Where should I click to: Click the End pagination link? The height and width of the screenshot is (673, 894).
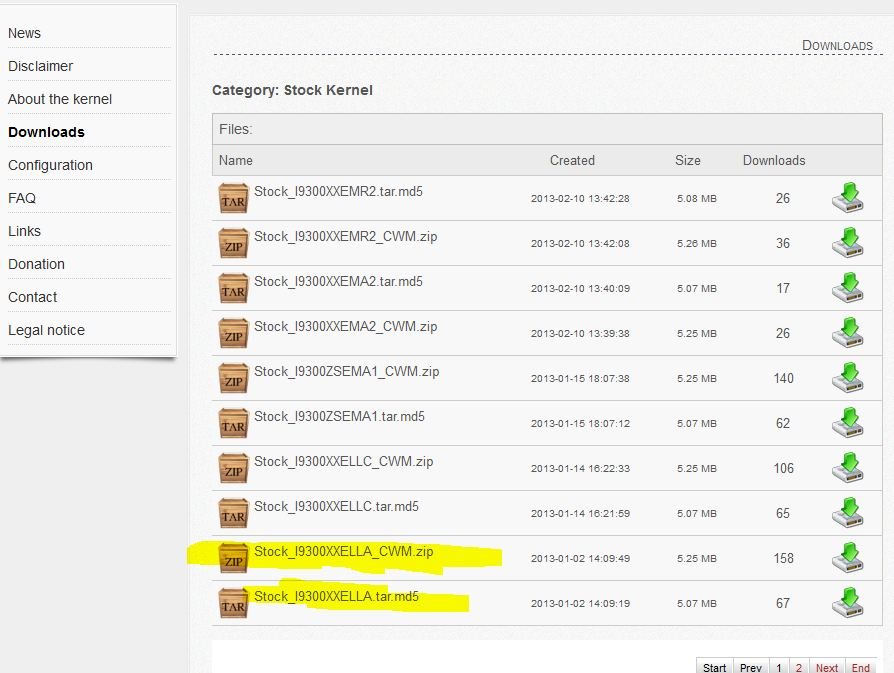860,667
